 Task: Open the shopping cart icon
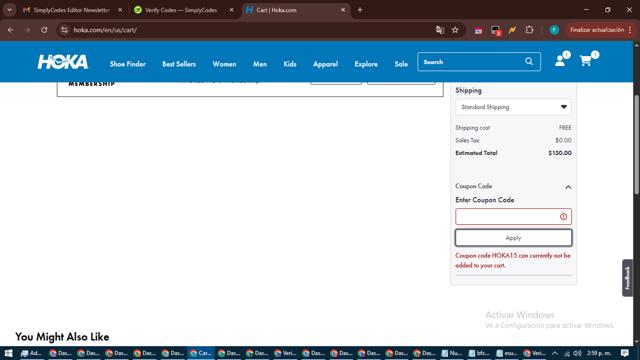point(585,61)
